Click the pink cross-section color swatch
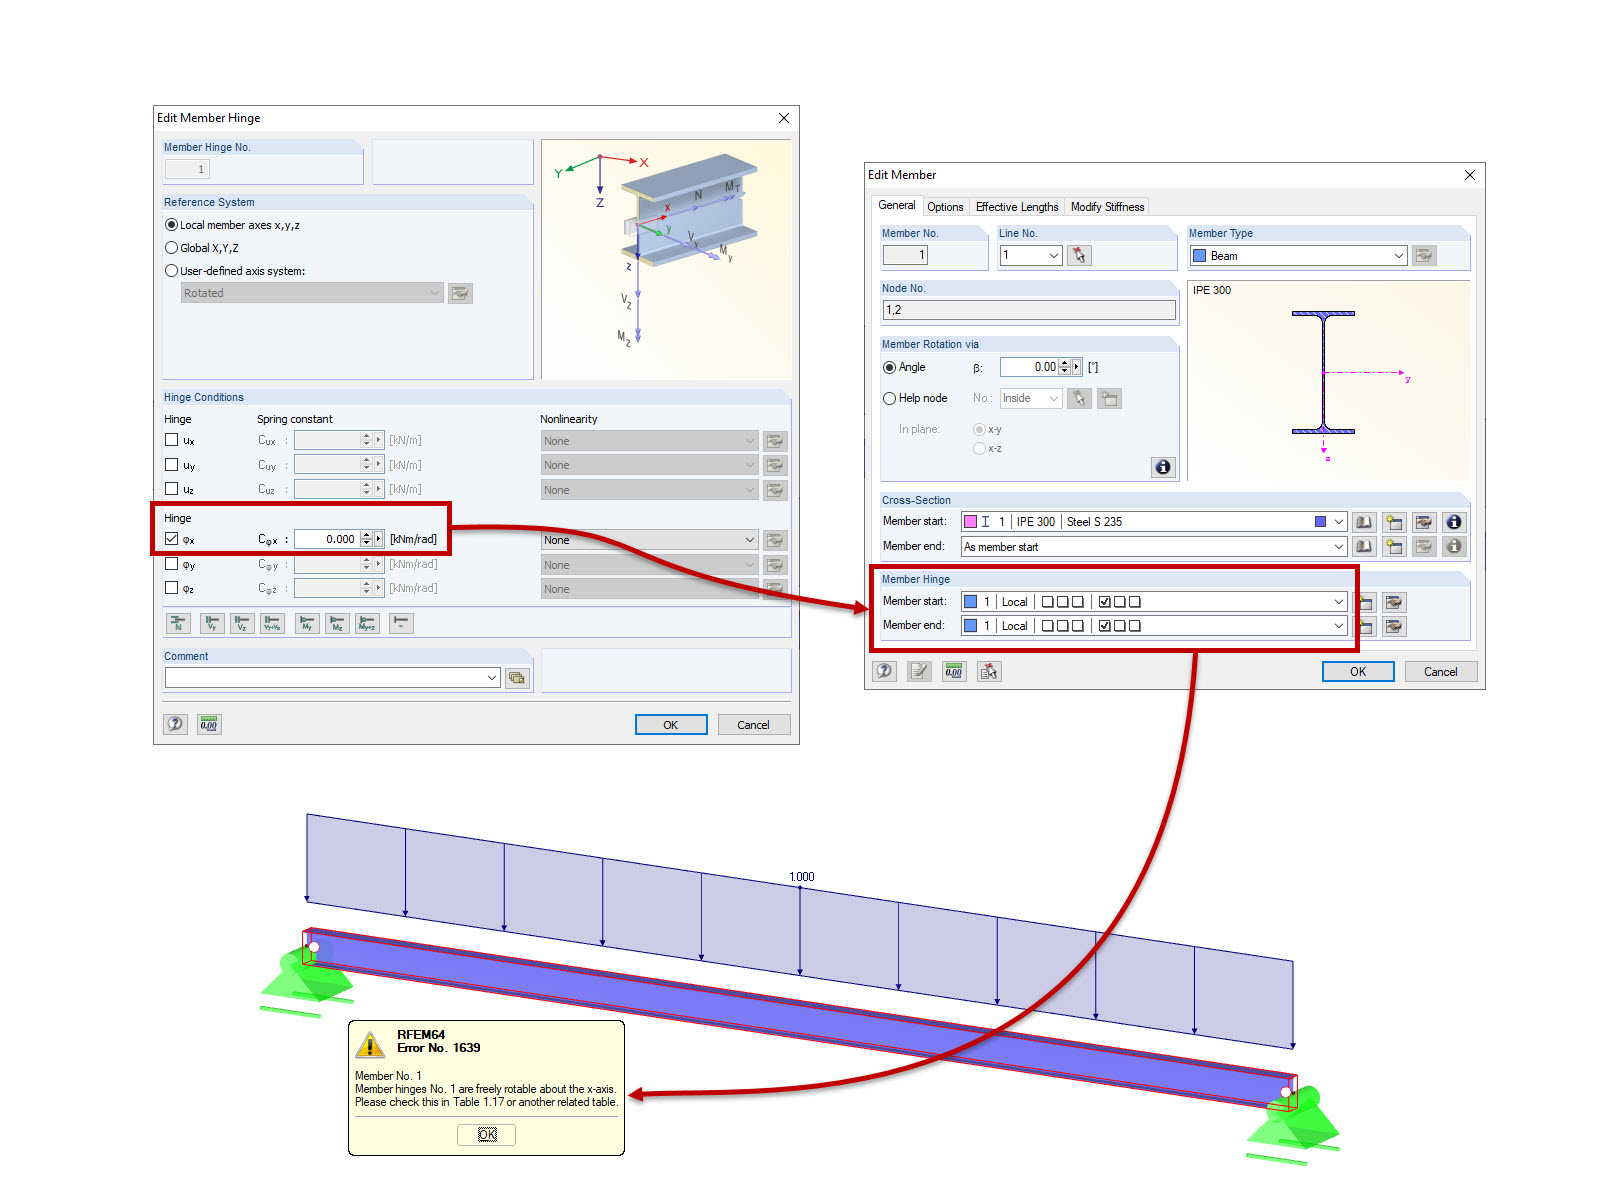The width and height of the screenshot is (1600, 1200). [970, 520]
